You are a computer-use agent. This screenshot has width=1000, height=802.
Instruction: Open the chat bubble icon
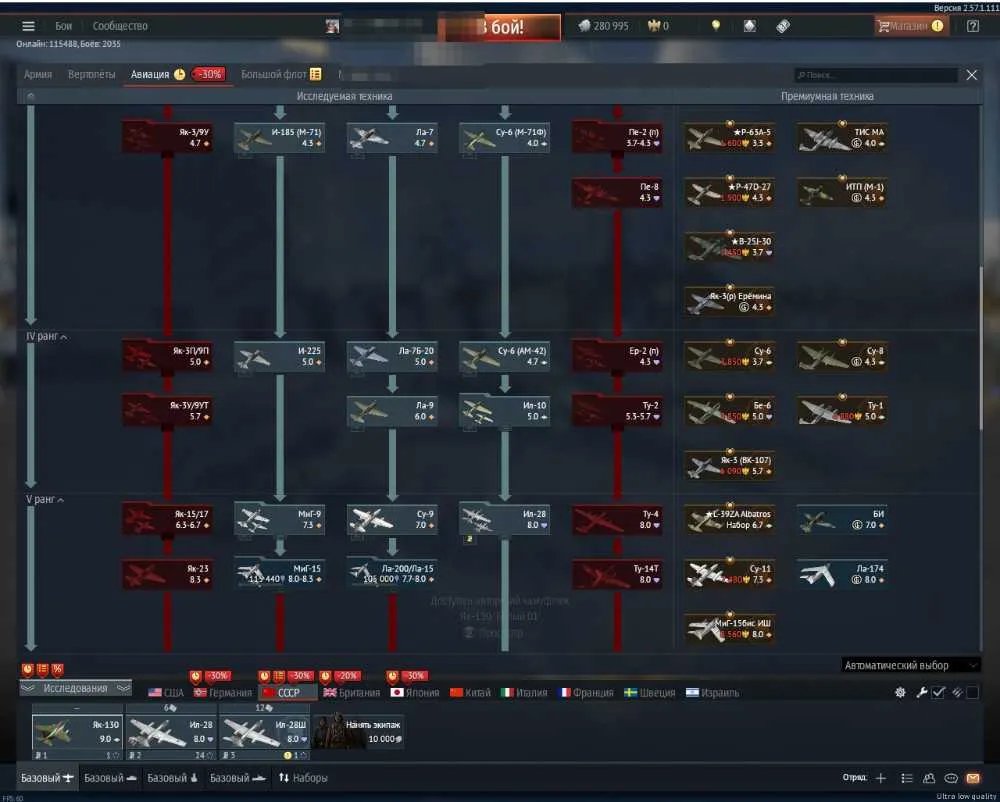[951, 778]
